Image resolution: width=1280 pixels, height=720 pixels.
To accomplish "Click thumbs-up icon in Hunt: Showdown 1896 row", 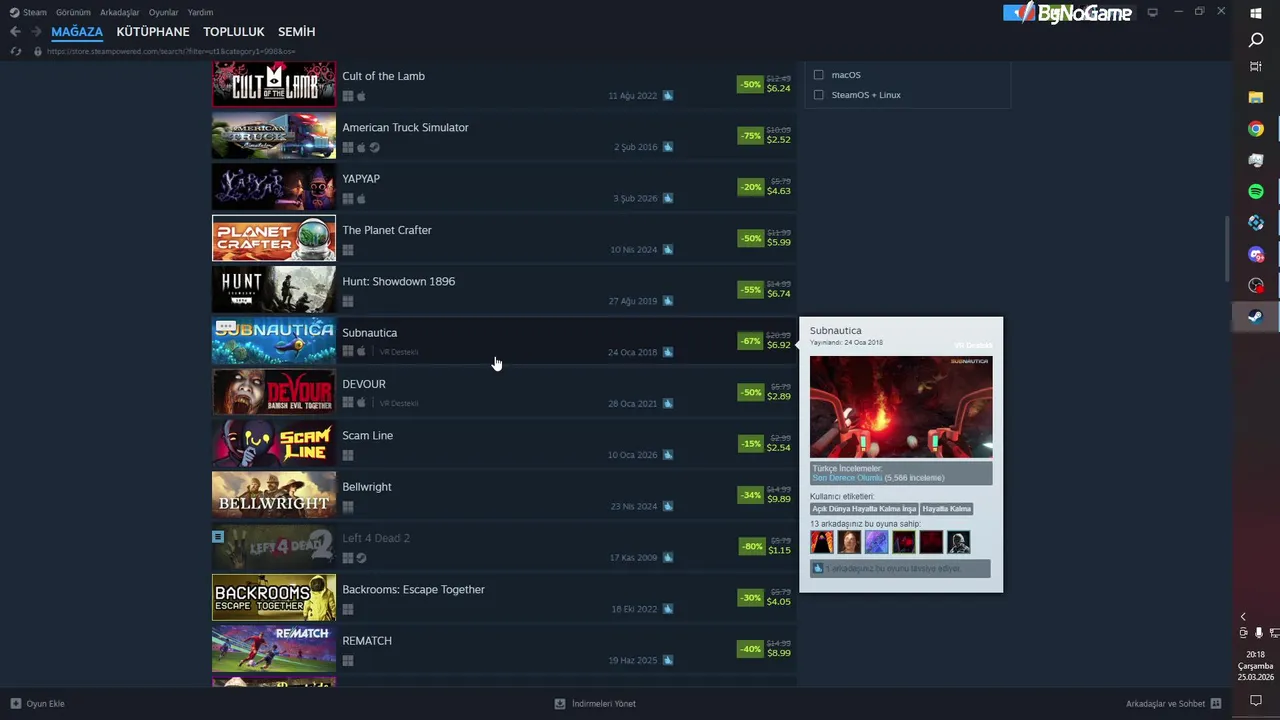I will coord(668,301).
